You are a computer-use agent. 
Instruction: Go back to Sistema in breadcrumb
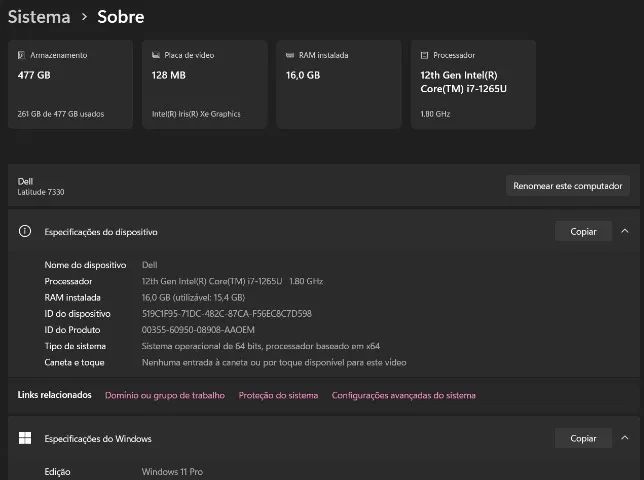(39, 17)
